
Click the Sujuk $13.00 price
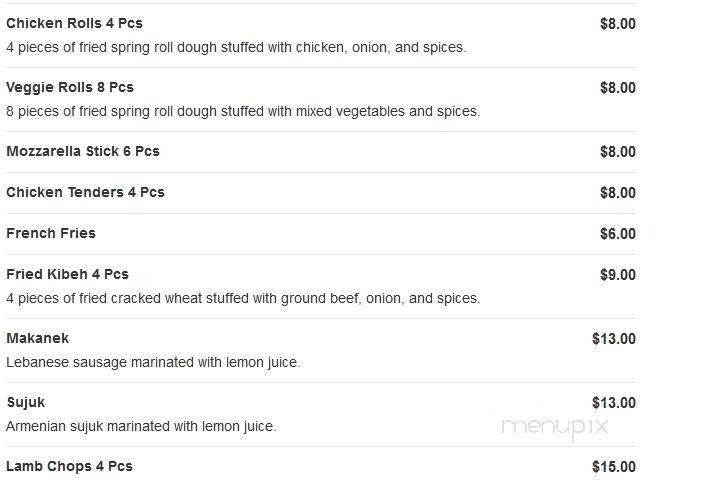click(x=614, y=403)
